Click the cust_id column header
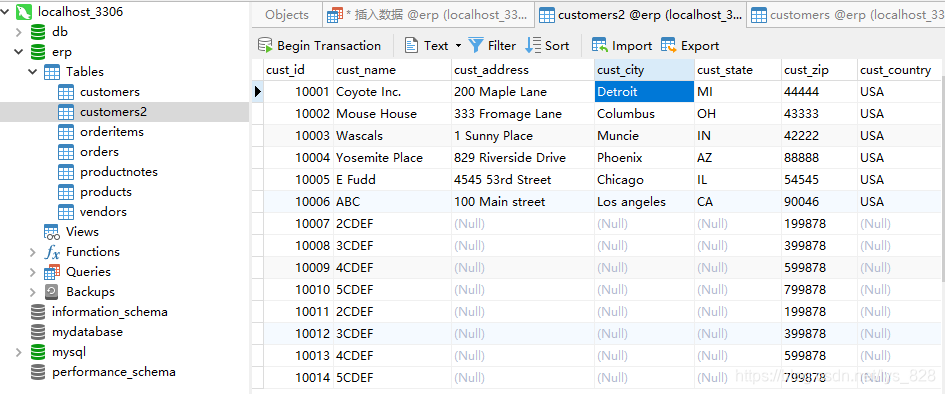The width and height of the screenshot is (945, 394). (298, 70)
